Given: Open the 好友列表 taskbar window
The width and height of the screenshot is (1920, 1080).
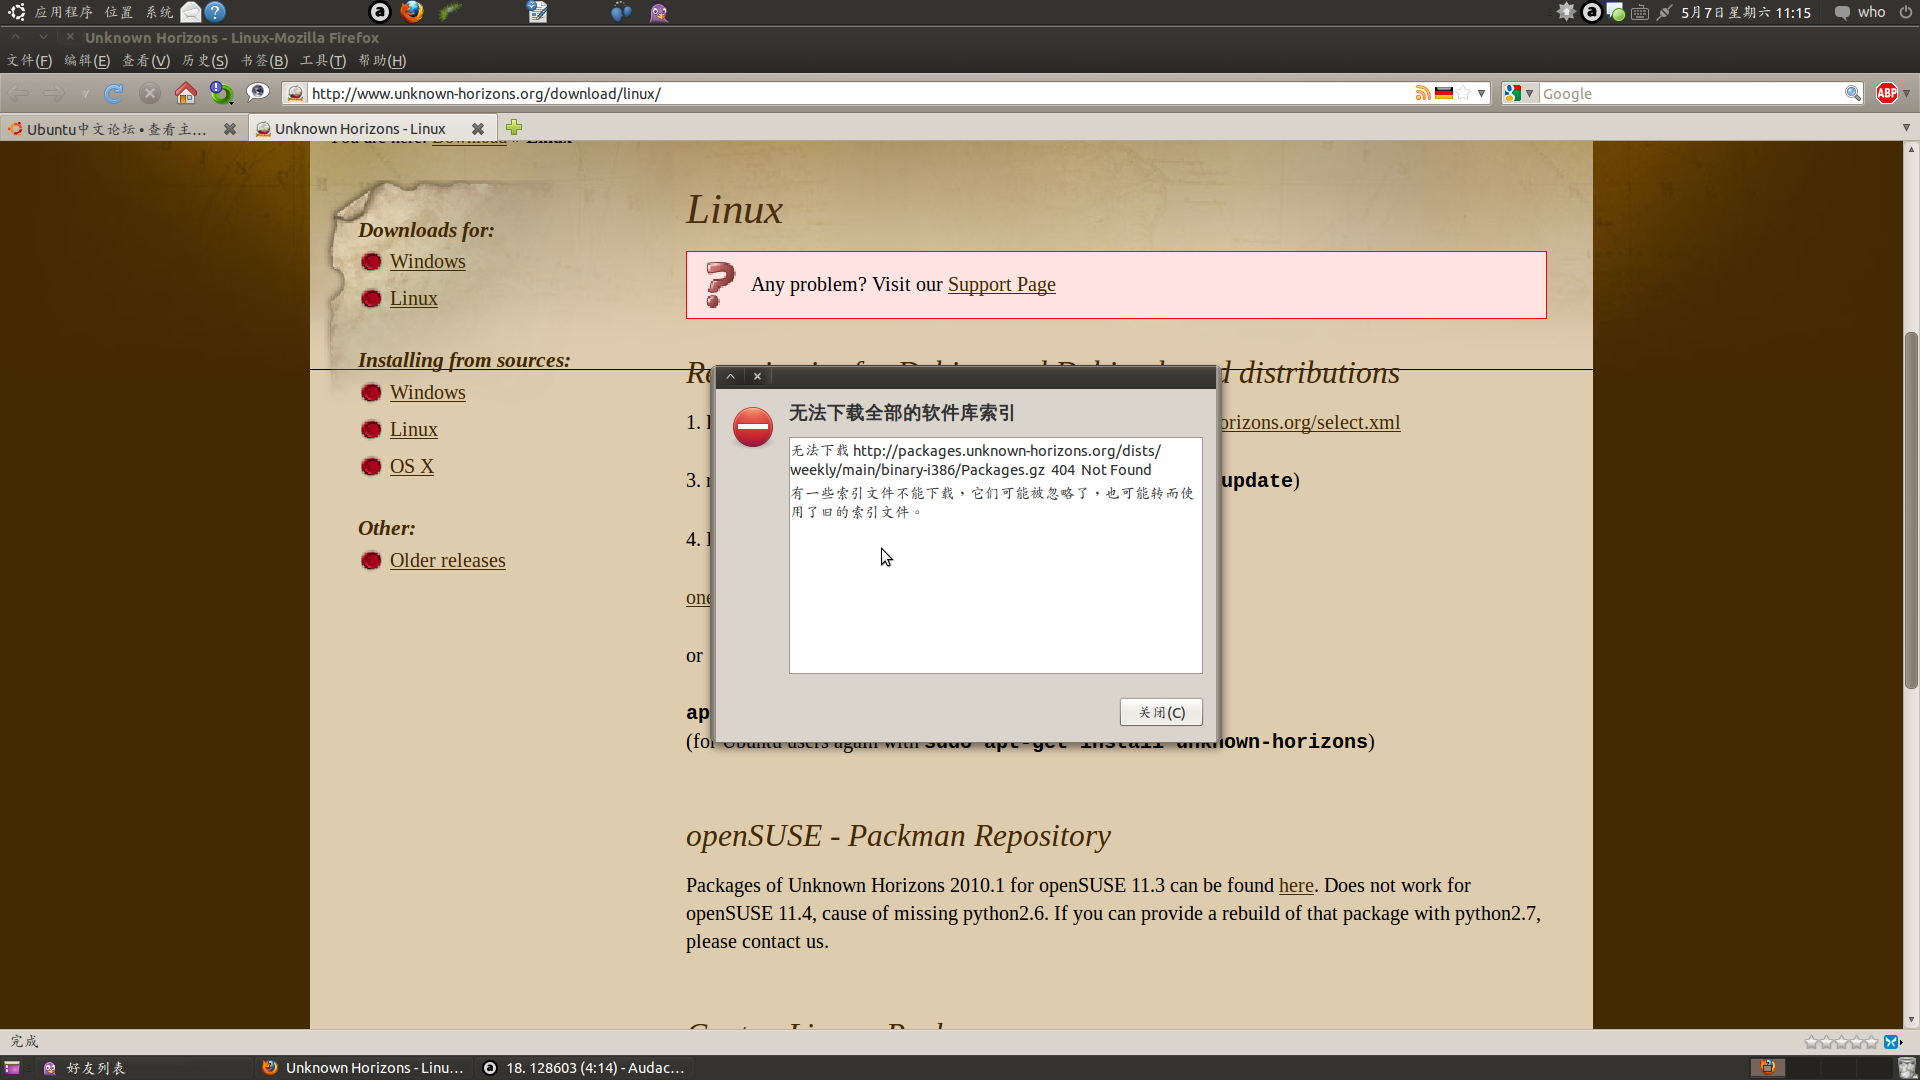Looking at the screenshot, I should point(84,1068).
